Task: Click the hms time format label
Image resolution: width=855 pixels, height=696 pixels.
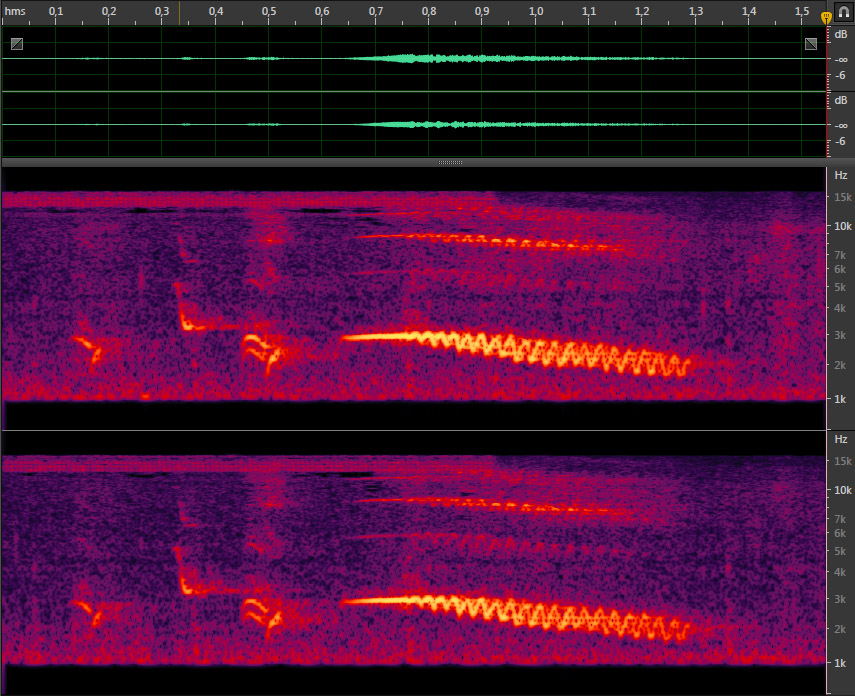Action: point(13,11)
